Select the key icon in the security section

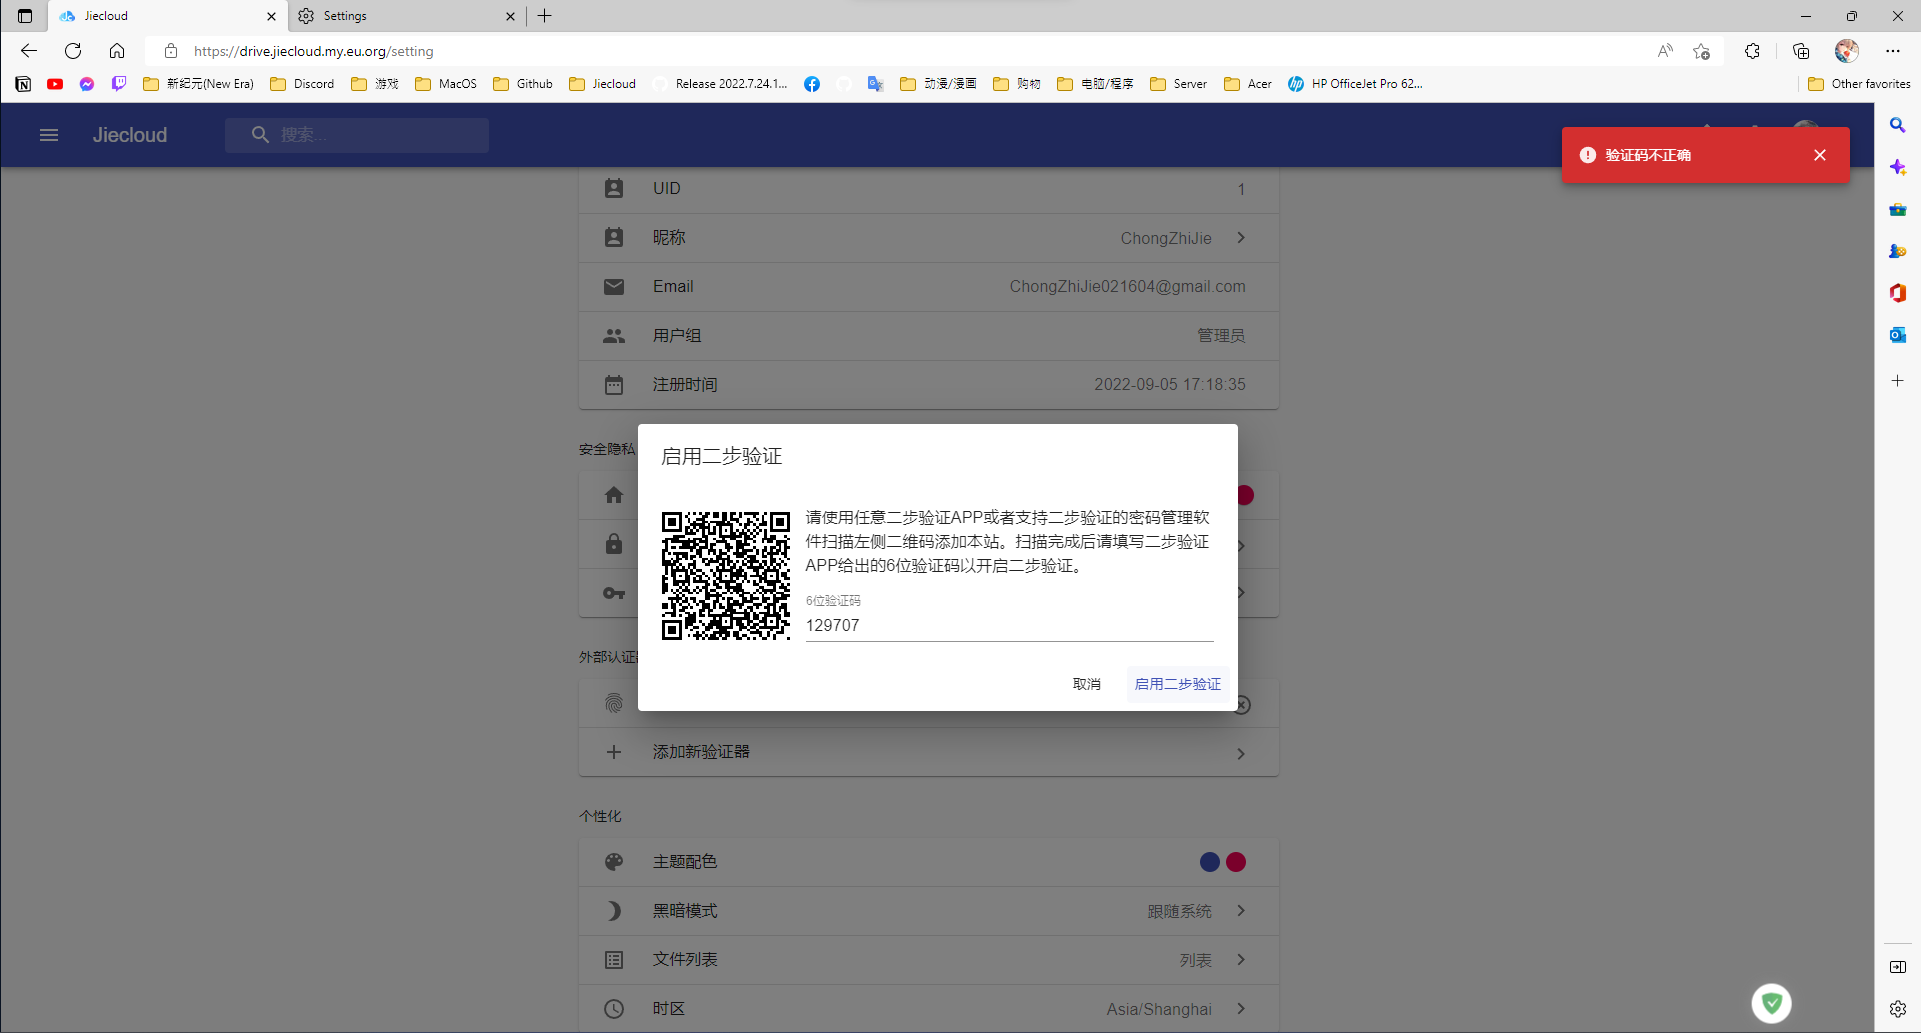(614, 593)
